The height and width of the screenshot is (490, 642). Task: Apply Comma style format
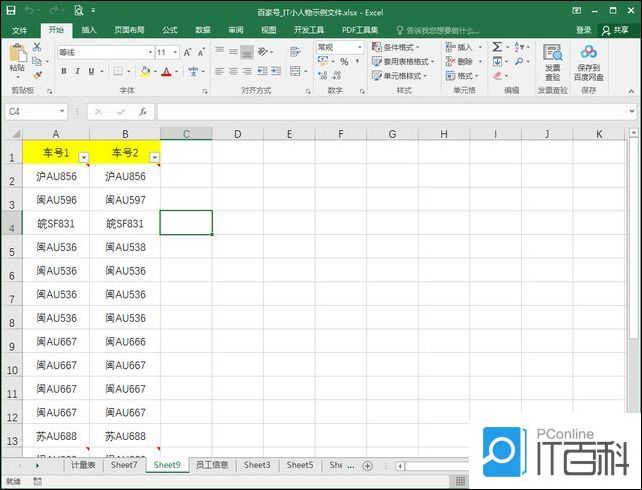pyautogui.click(x=357, y=61)
